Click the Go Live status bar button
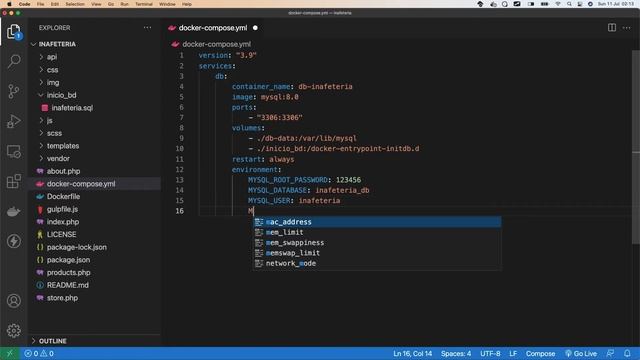The width and height of the screenshot is (640, 360). 581,353
